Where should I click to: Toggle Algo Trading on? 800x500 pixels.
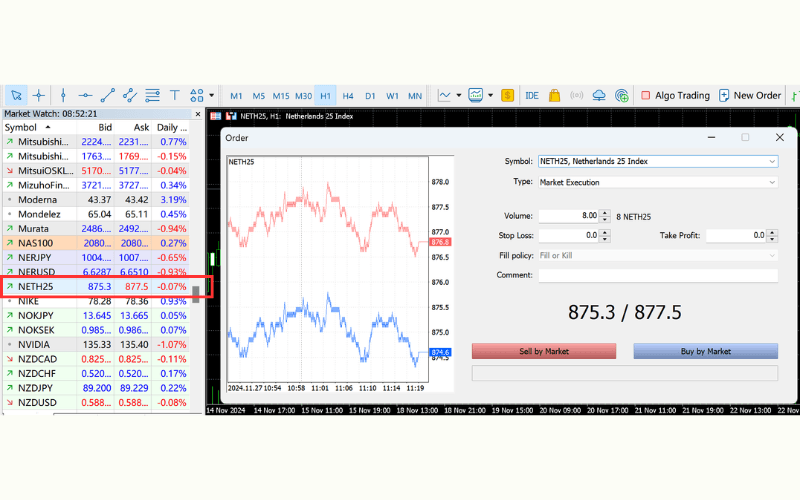pos(674,96)
